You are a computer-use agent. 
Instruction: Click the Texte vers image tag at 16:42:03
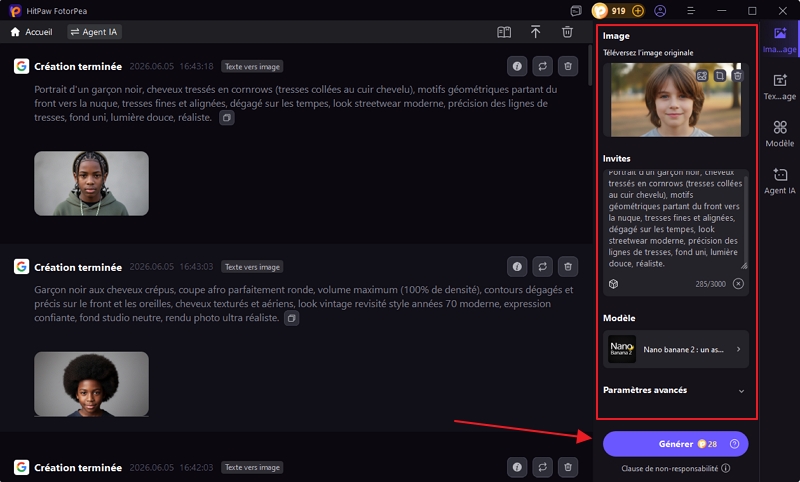252,467
